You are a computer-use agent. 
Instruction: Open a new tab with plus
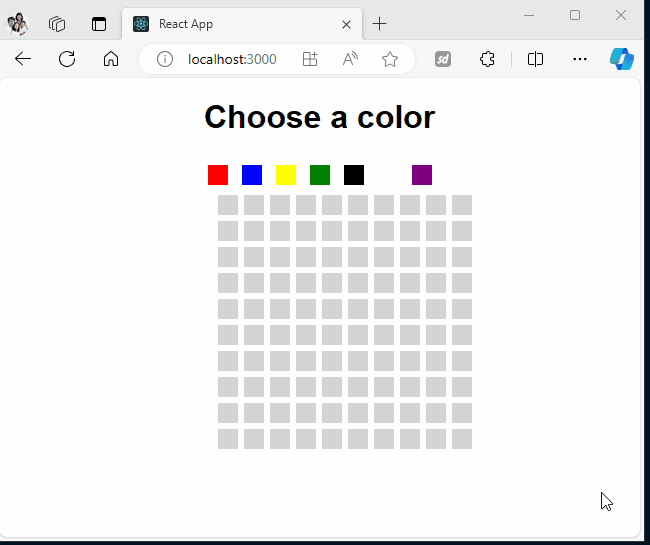coord(379,24)
